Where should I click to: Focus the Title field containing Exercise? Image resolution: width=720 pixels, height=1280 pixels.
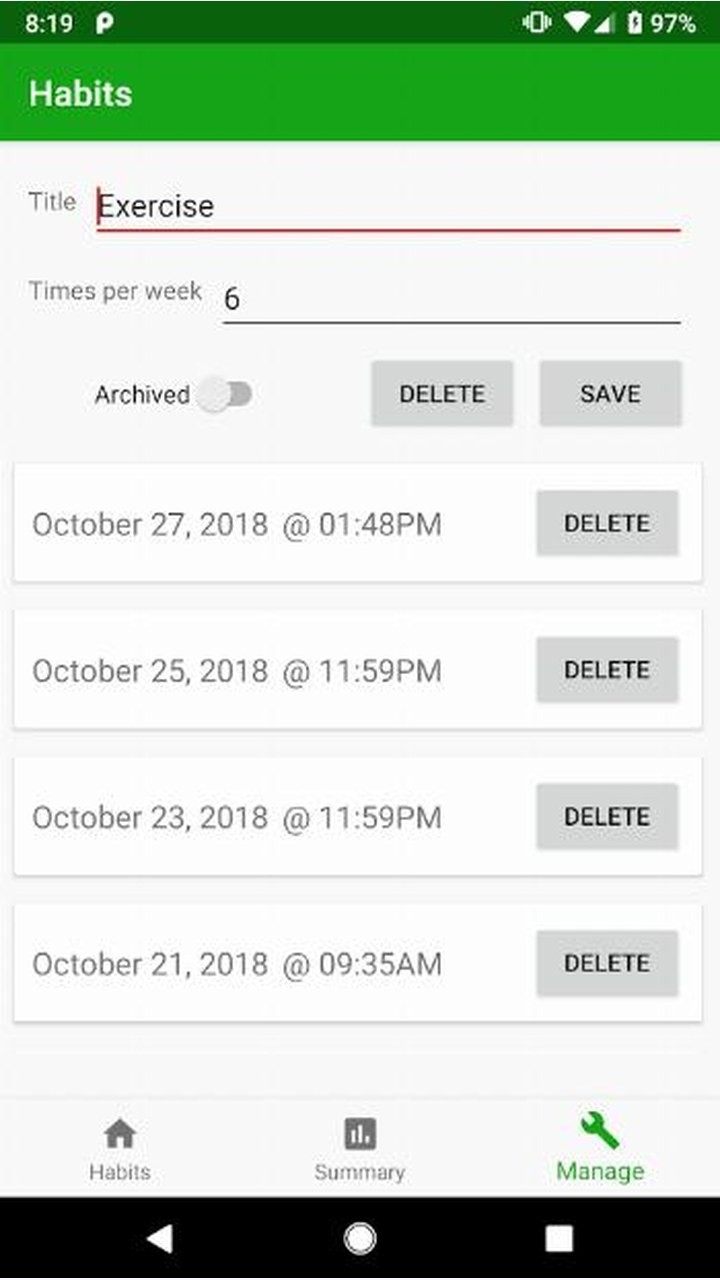click(x=388, y=207)
